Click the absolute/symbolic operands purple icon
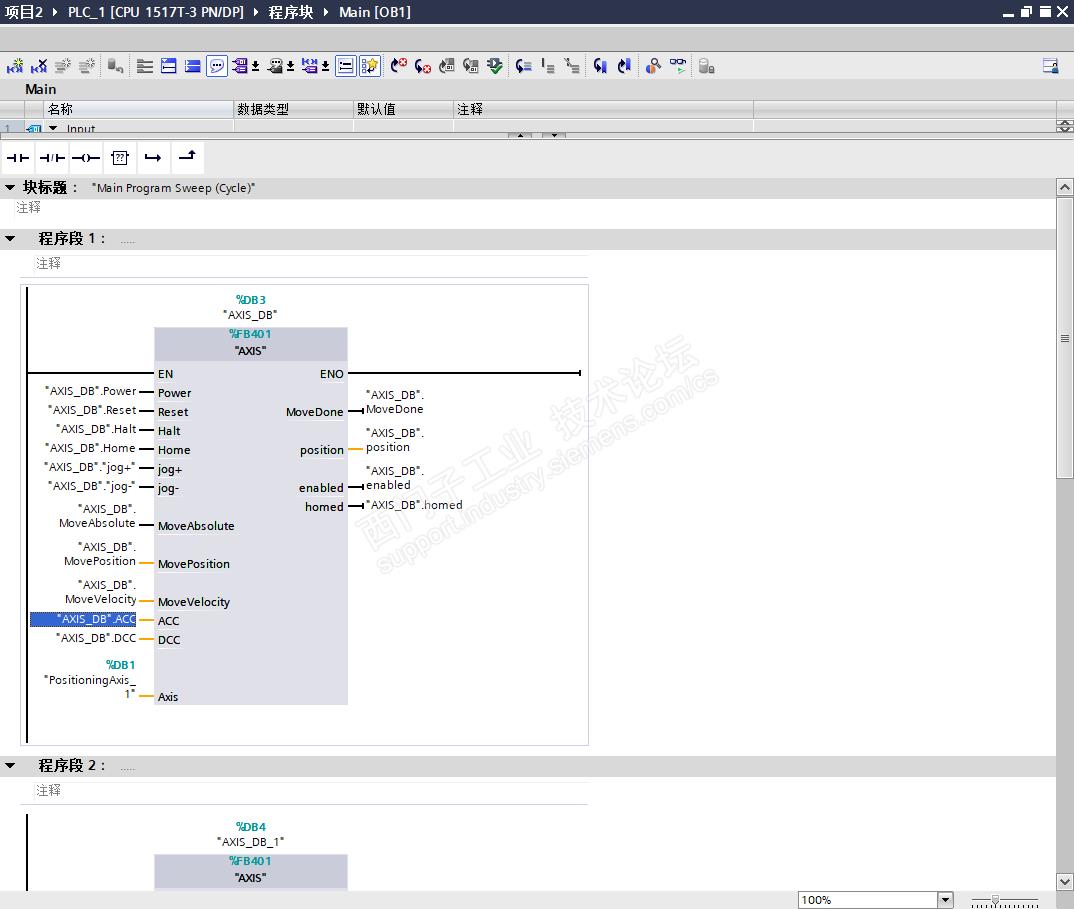Screen dimensions: 1074x909 tap(240, 66)
